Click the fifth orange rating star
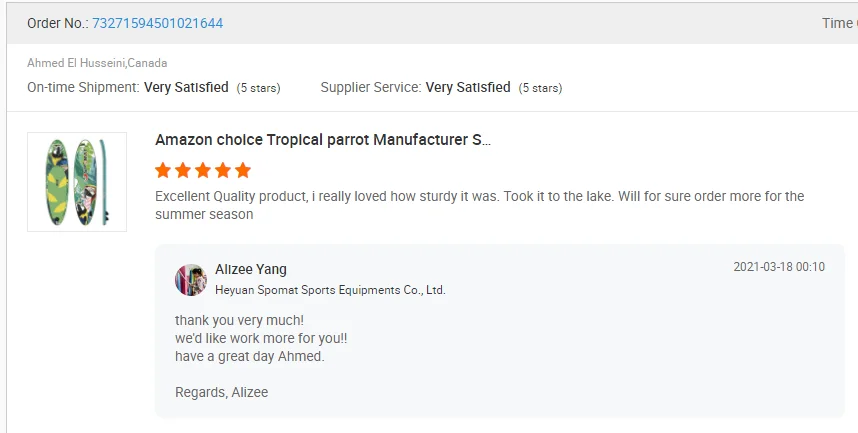 pos(242,170)
